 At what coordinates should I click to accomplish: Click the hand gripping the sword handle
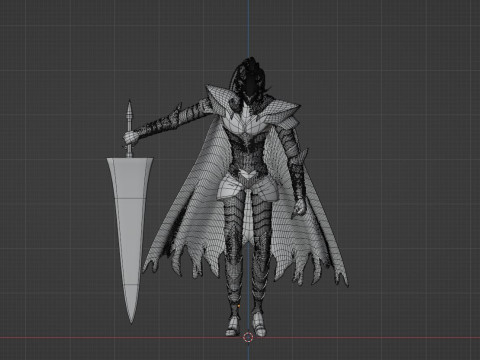coord(131,137)
